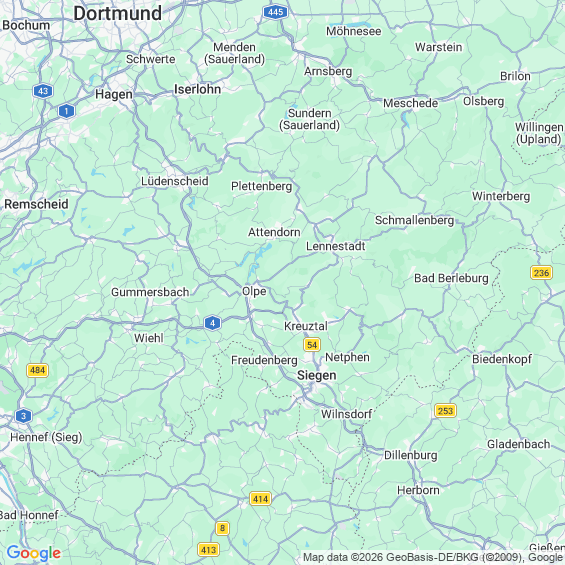Screen dimensions: 565x565
Task: Click the Winterberg town label
Action: pyautogui.click(x=501, y=196)
